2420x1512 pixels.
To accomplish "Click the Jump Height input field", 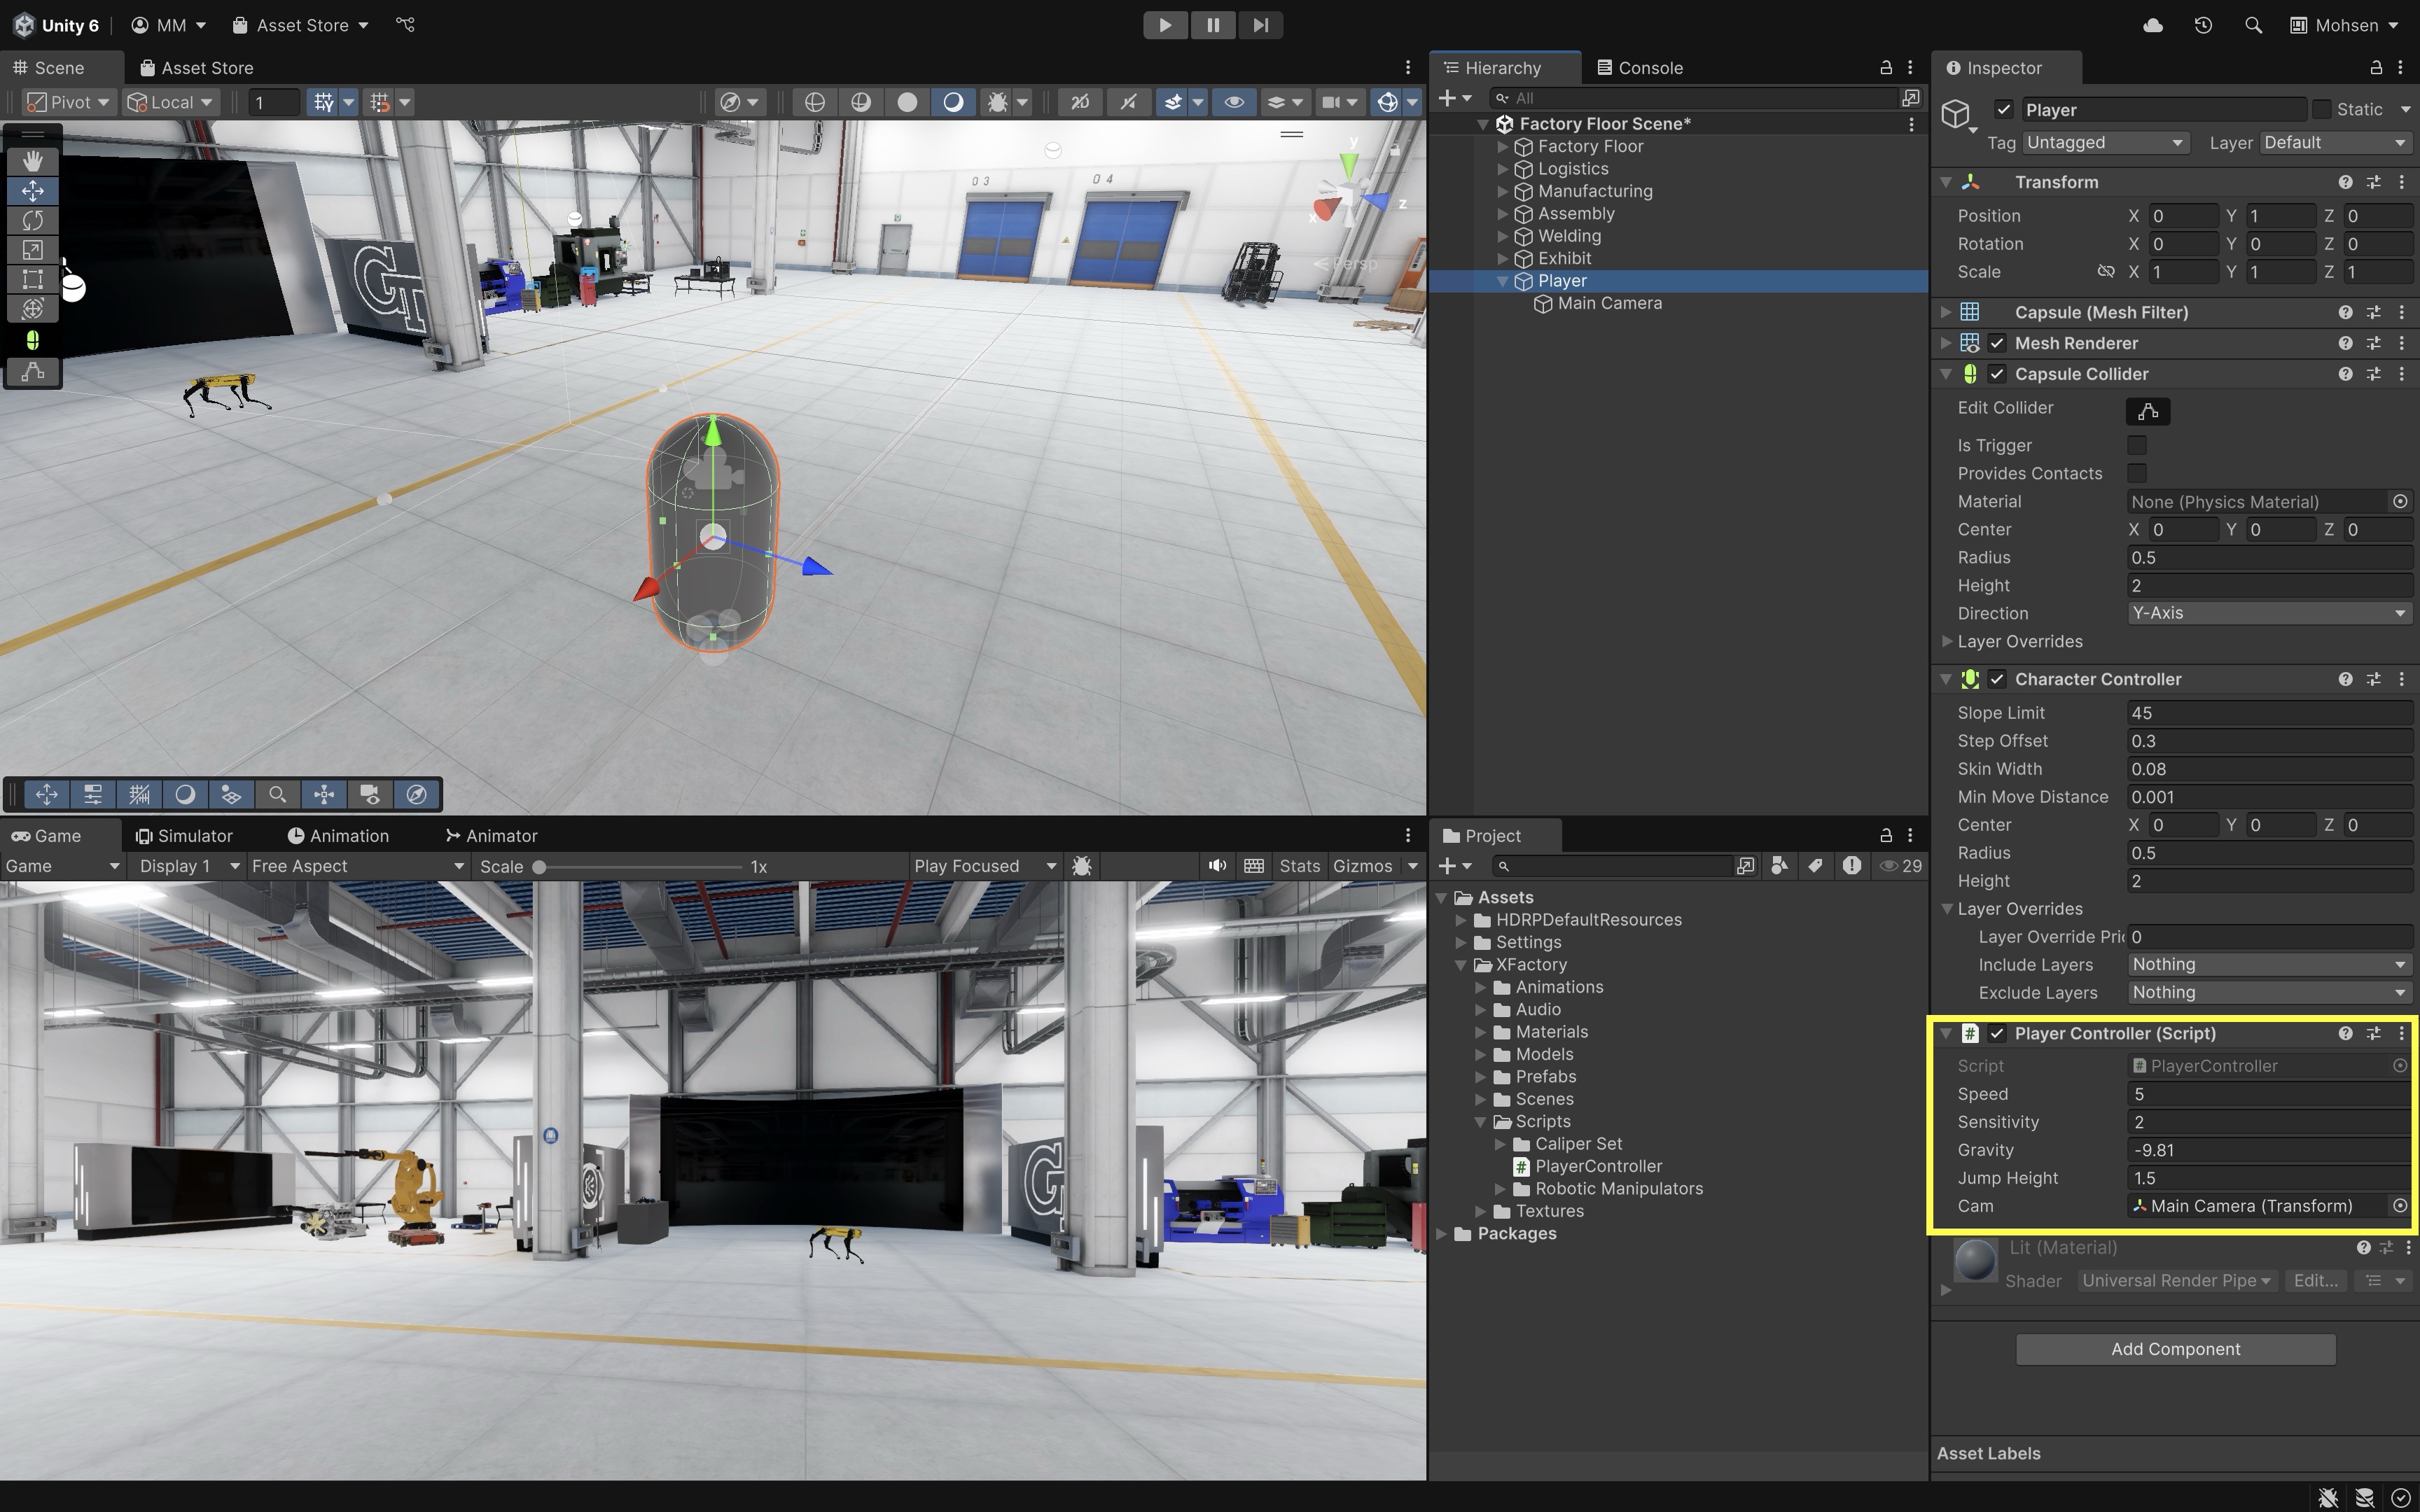I will 2267,1178.
